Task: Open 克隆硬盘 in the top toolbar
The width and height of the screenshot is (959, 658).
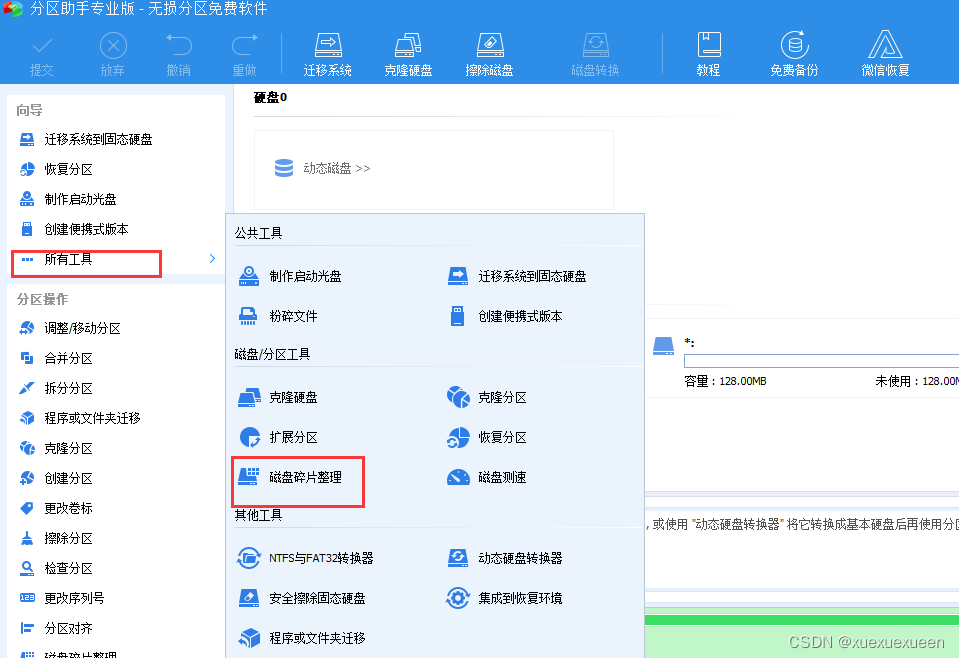Action: pos(408,56)
